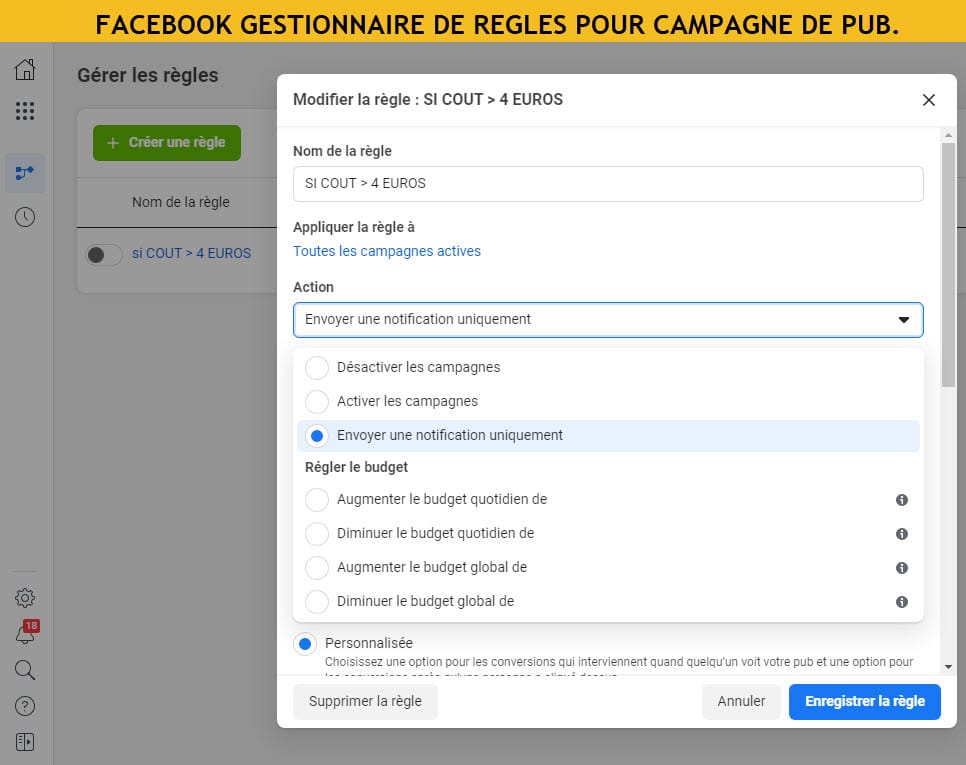Click the scrollbar down arrow
Viewport: 966px width, 765px height.
(948, 667)
